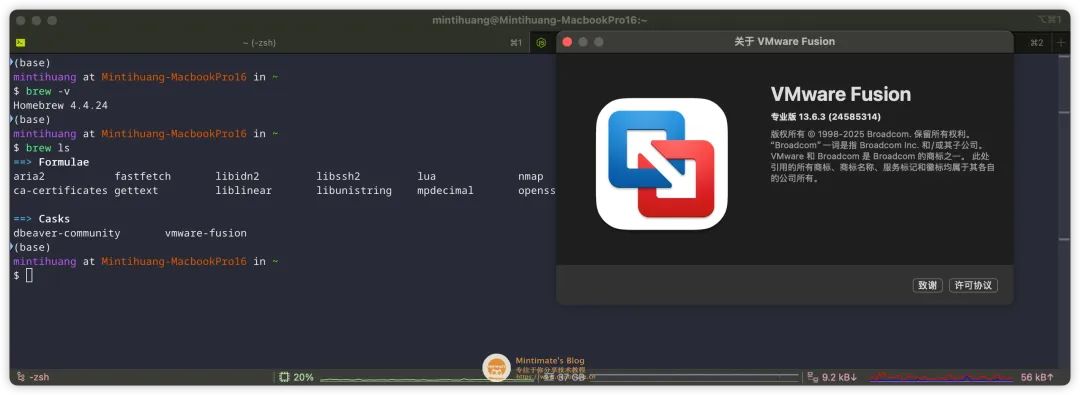Click the ca-certificates formula name
This screenshot has width=1080, height=395.
[x=61, y=190]
